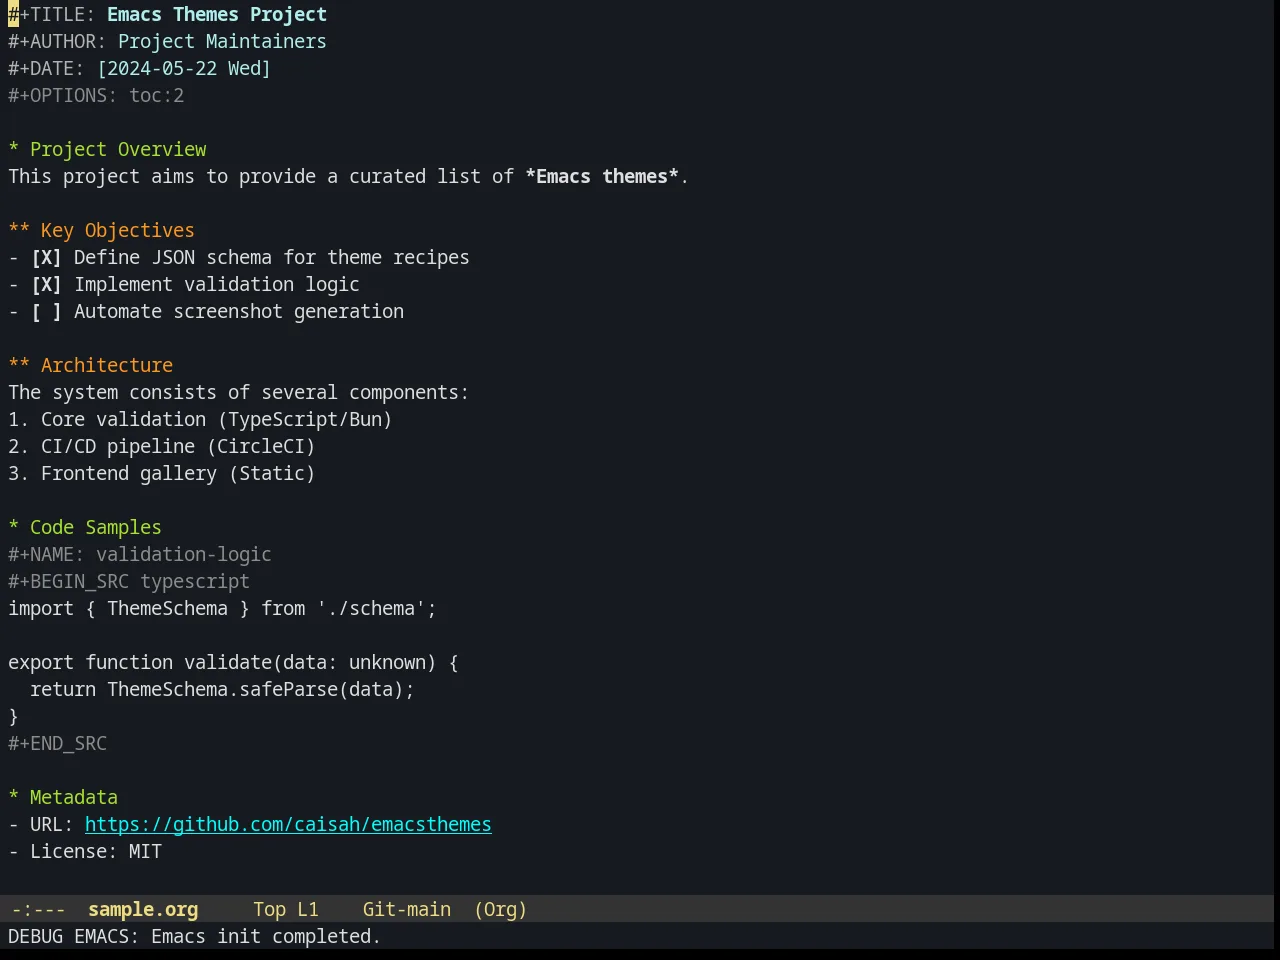Fold the #+BEGIN_SRC typescript block line
The image size is (1280, 960).
(x=129, y=582)
